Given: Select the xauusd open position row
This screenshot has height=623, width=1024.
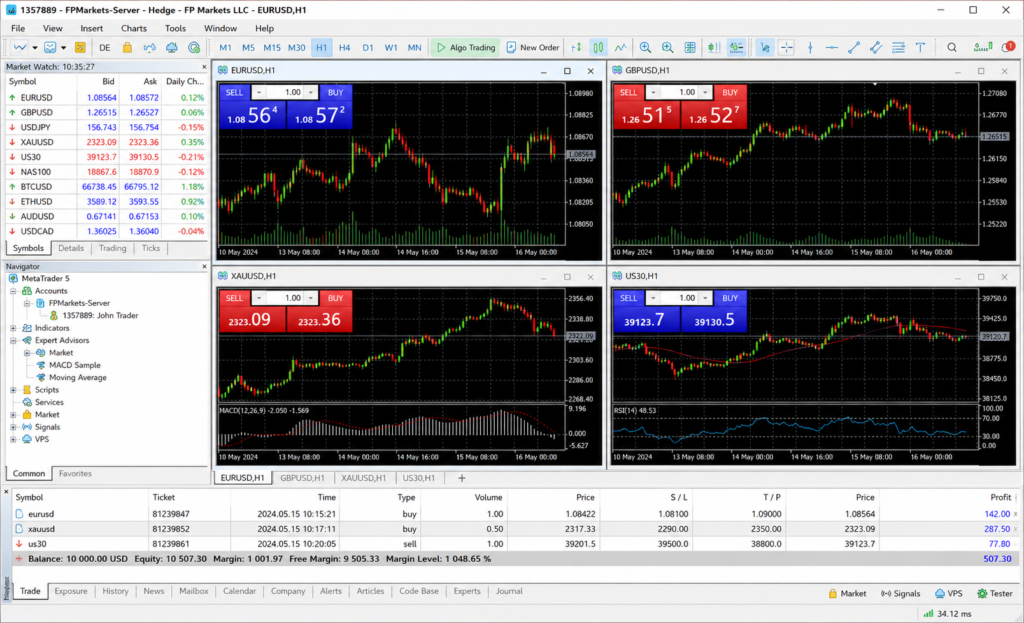Looking at the screenshot, I should tap(515, 529).
